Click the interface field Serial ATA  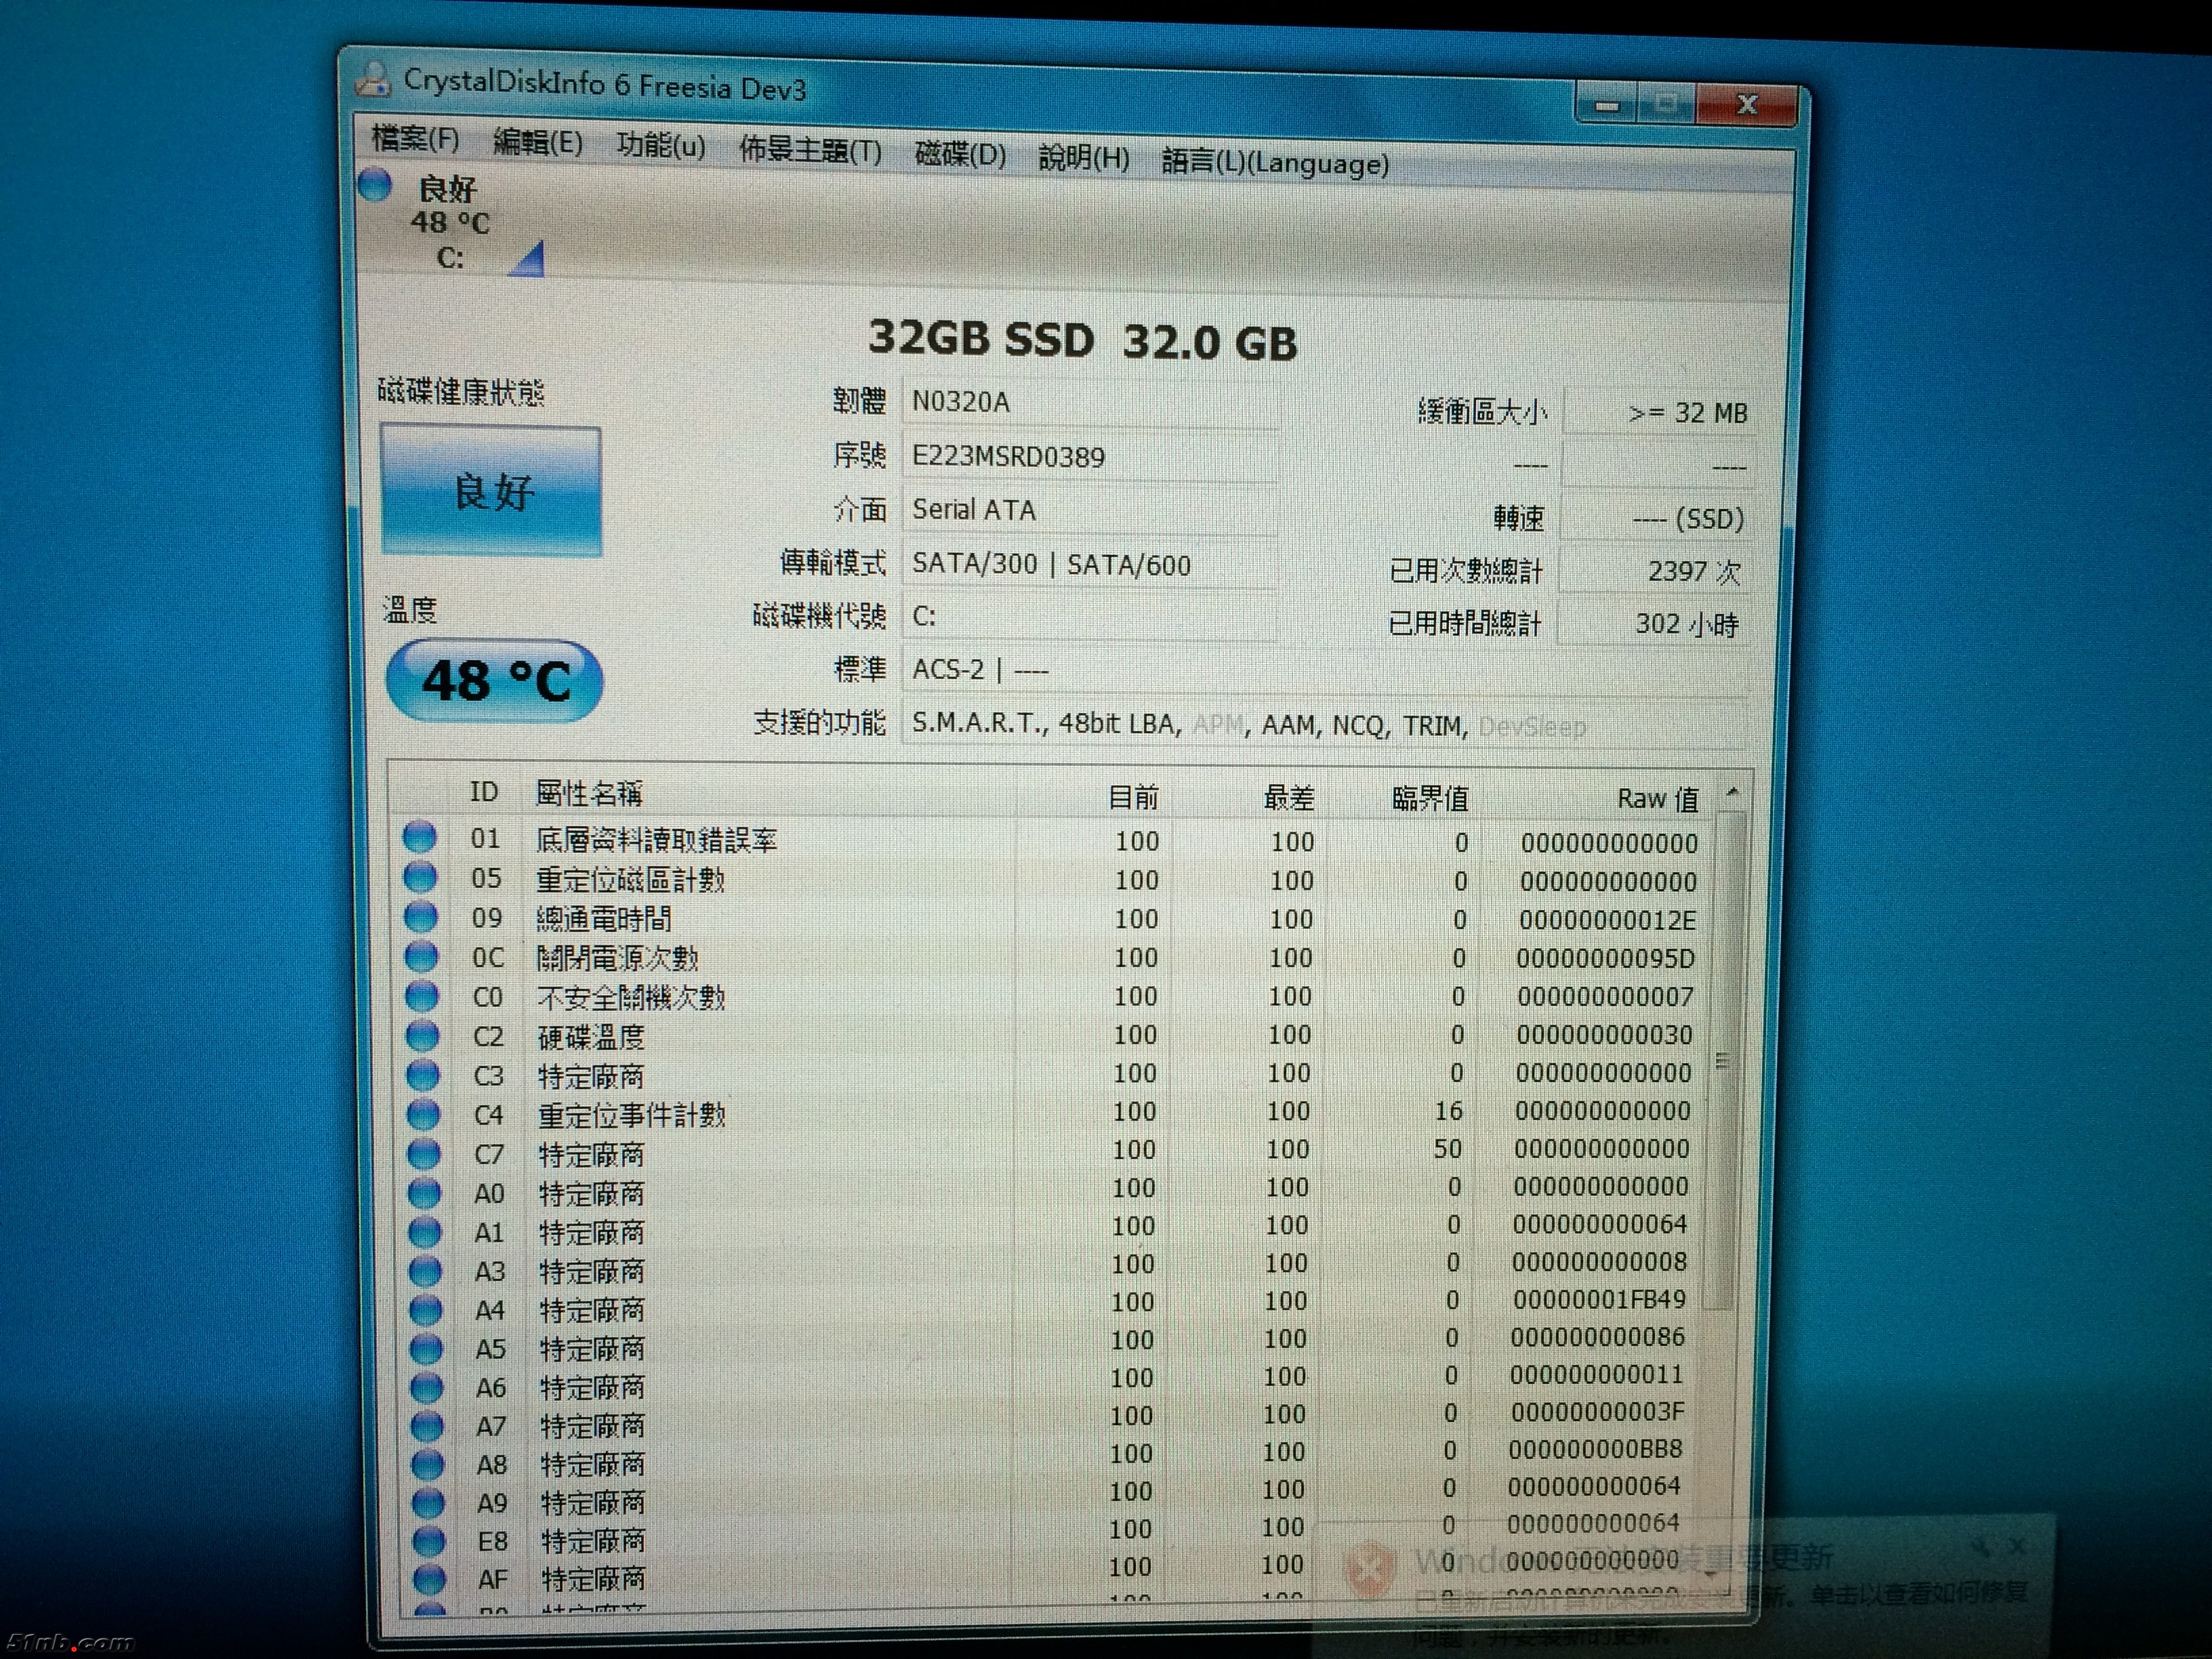1089,510
